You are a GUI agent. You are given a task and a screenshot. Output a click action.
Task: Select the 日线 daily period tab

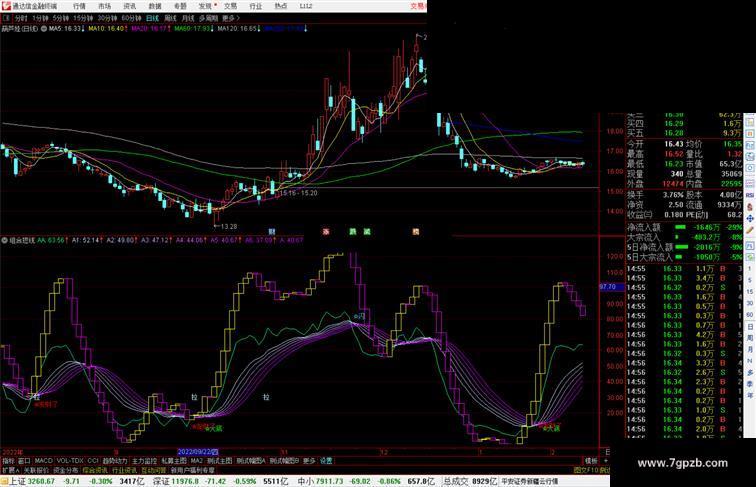pyautogui.click(x=152, y=18)
